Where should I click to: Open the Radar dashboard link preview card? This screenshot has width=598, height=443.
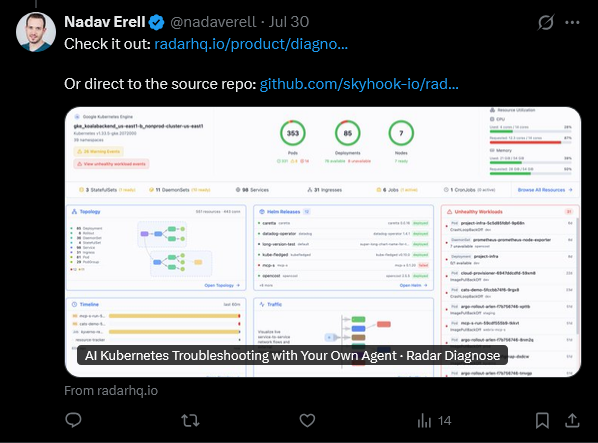tap(323, 242)
